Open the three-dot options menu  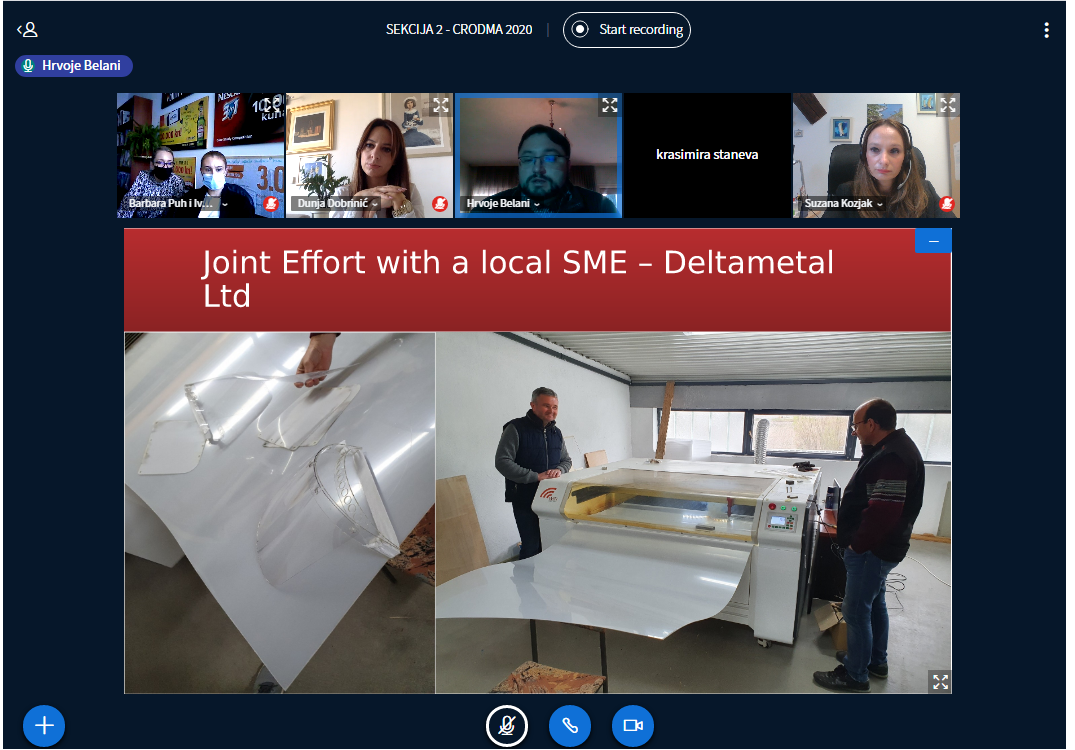1046,30
